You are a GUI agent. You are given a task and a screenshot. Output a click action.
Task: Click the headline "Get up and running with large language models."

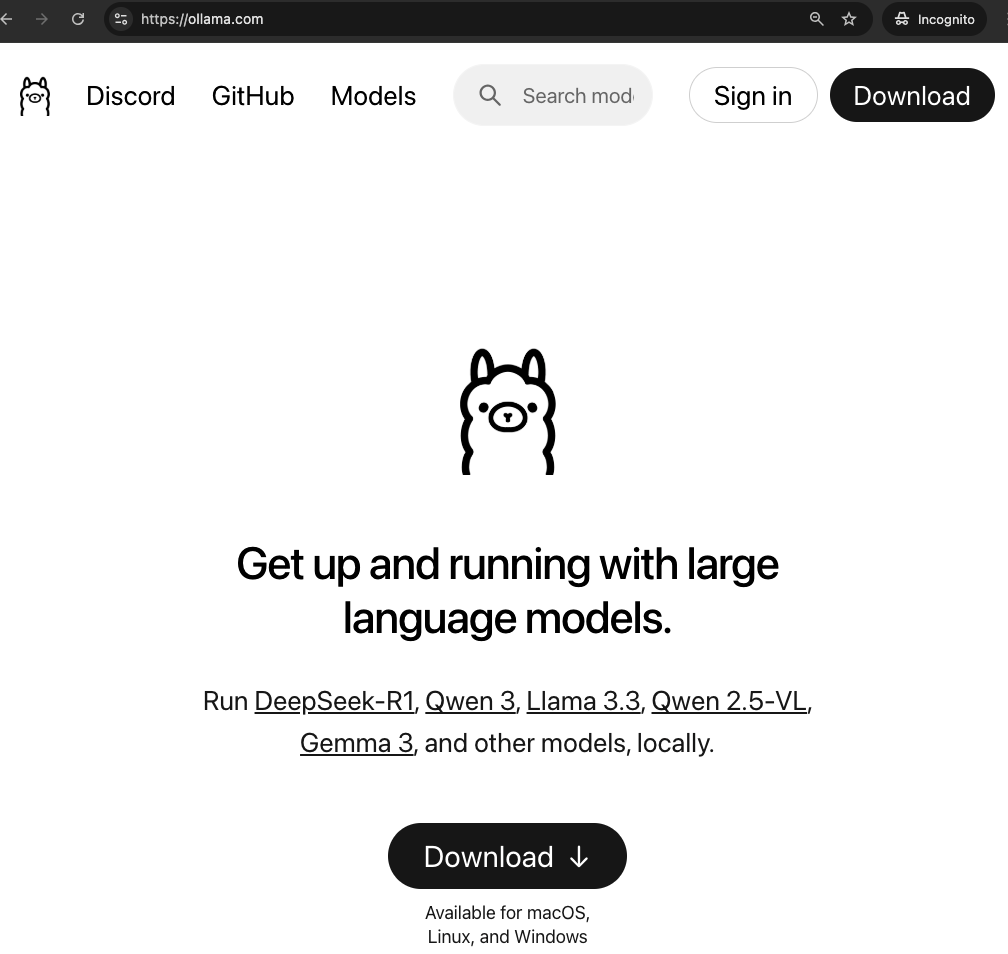click(508, 591)
